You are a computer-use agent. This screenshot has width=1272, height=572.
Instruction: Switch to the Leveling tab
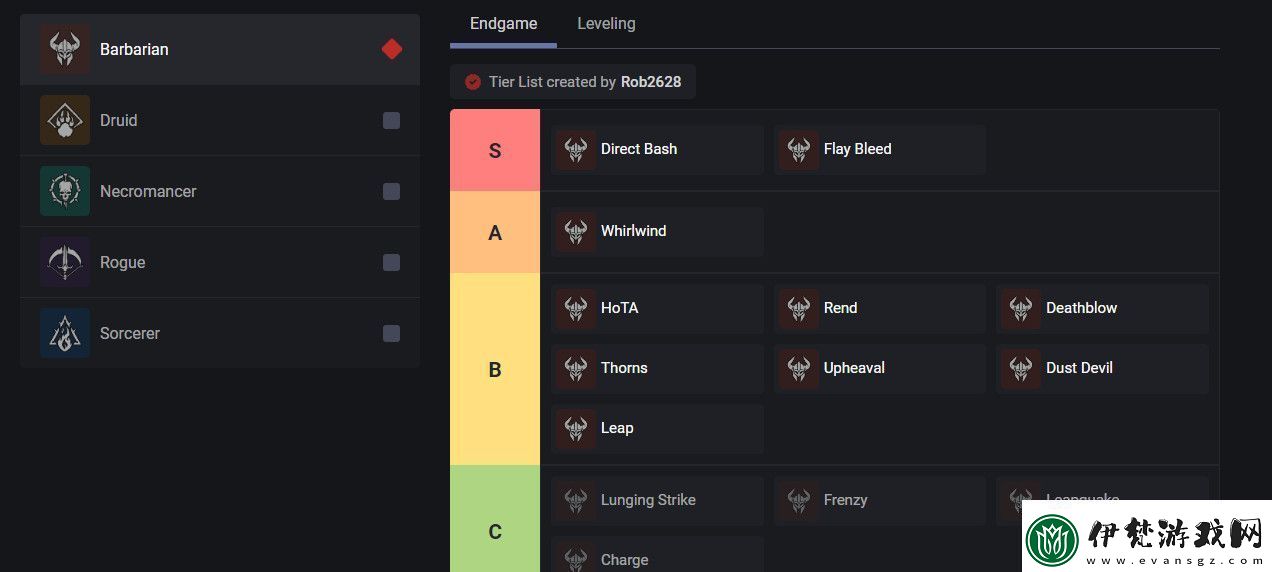click(x=606, y=23)
